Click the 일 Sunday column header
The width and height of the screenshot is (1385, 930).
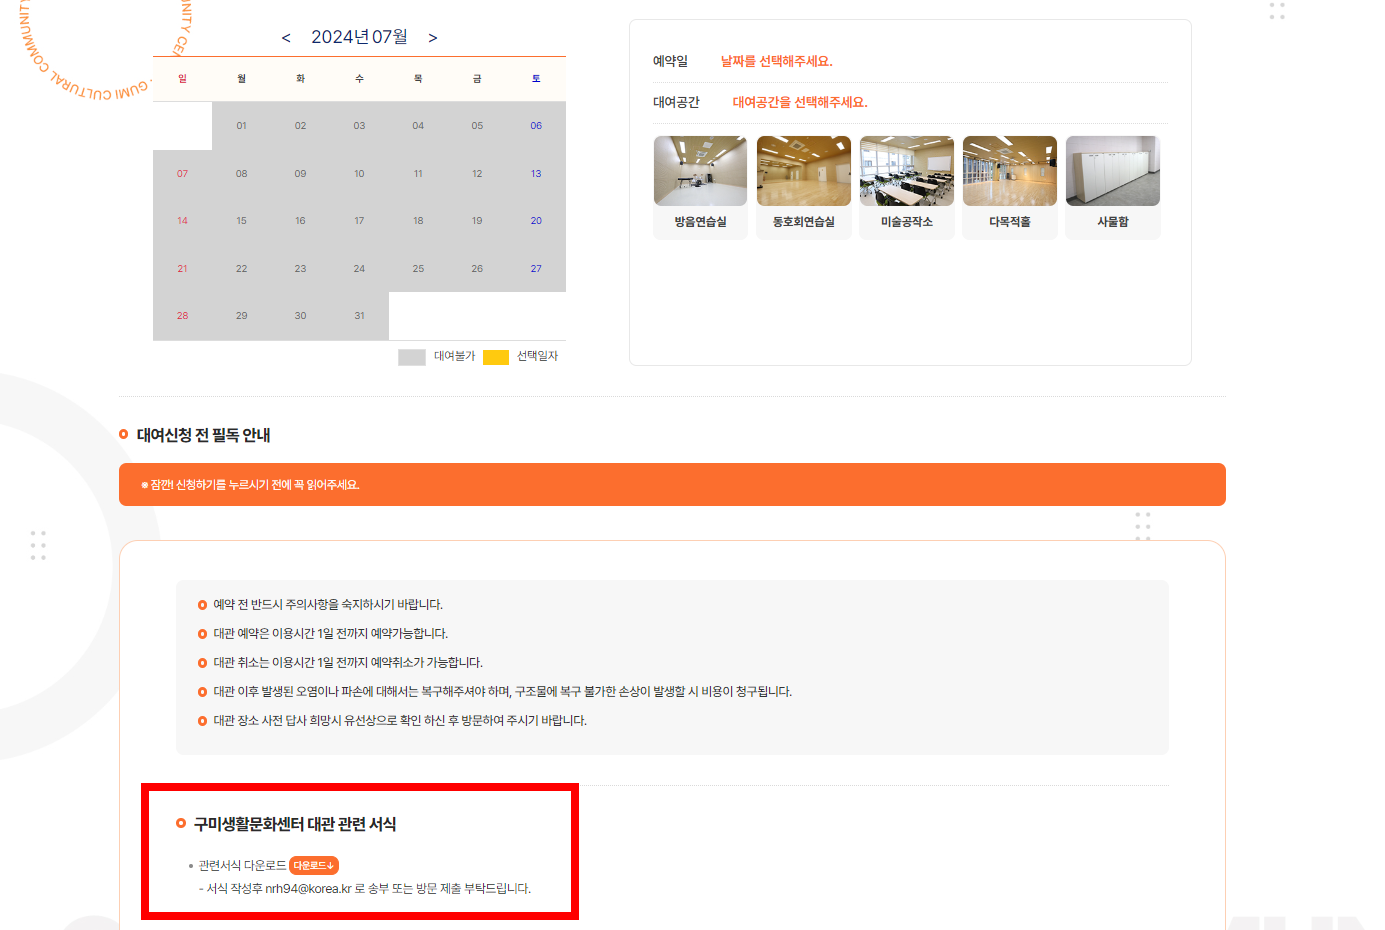click(182, 79)
